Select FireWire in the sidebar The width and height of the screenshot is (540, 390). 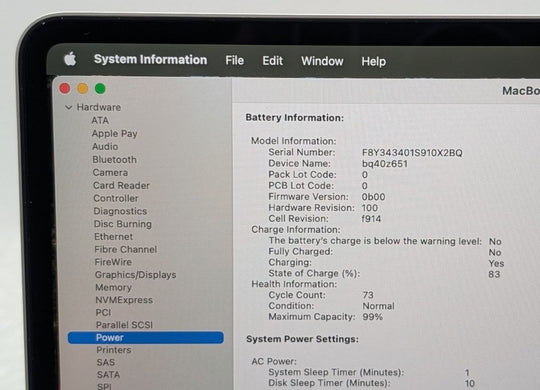[x=113, y=262]
